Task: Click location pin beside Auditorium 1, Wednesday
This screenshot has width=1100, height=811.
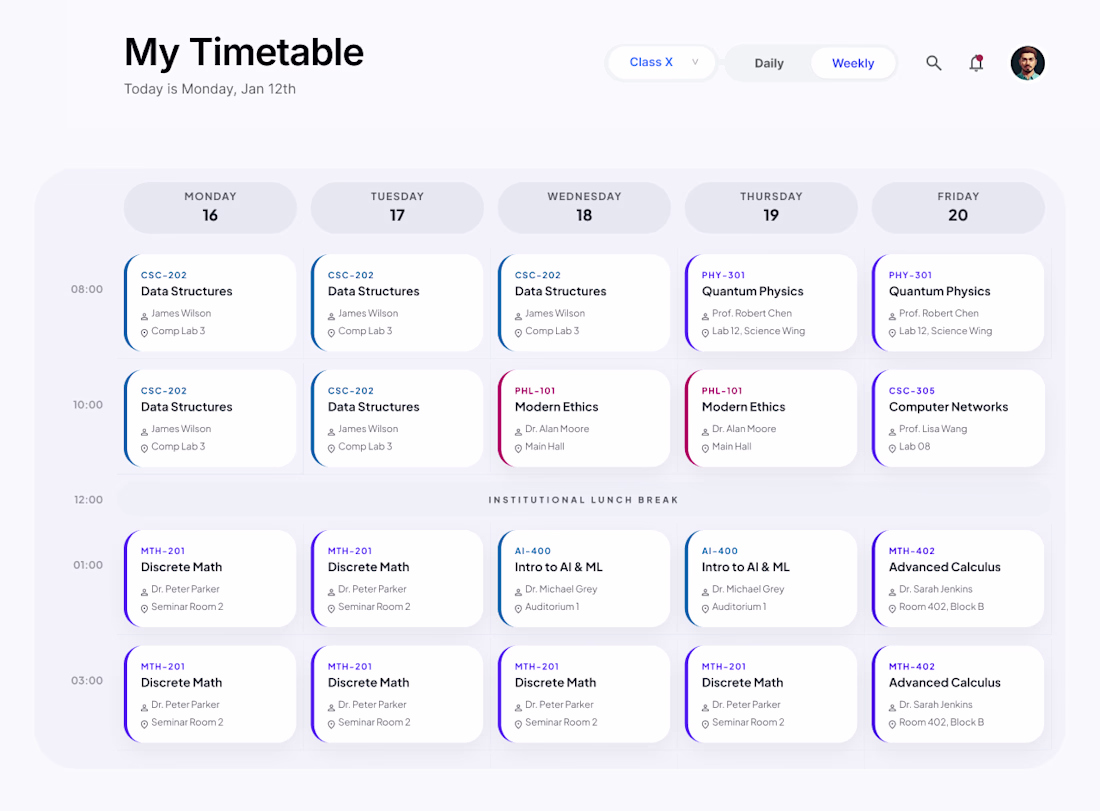Action: coord(518,608)
